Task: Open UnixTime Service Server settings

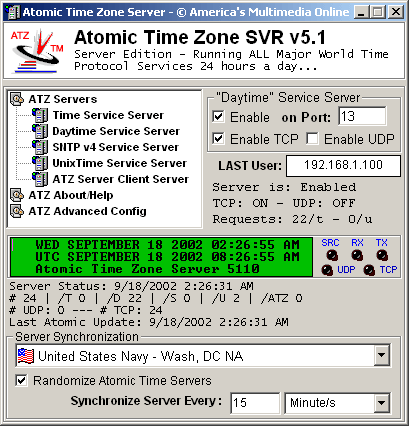Action: click(x=120, y=163)
